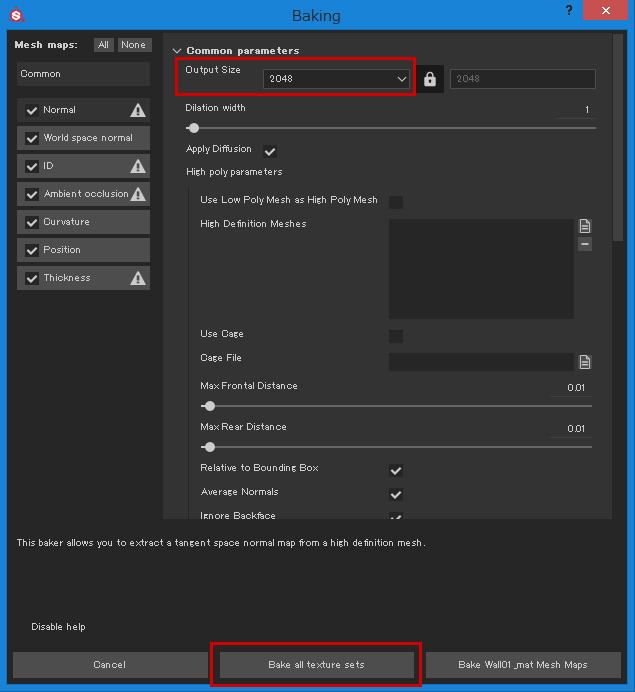
Task: Collapse the Common parameters section
Action: tap(177, 51)
